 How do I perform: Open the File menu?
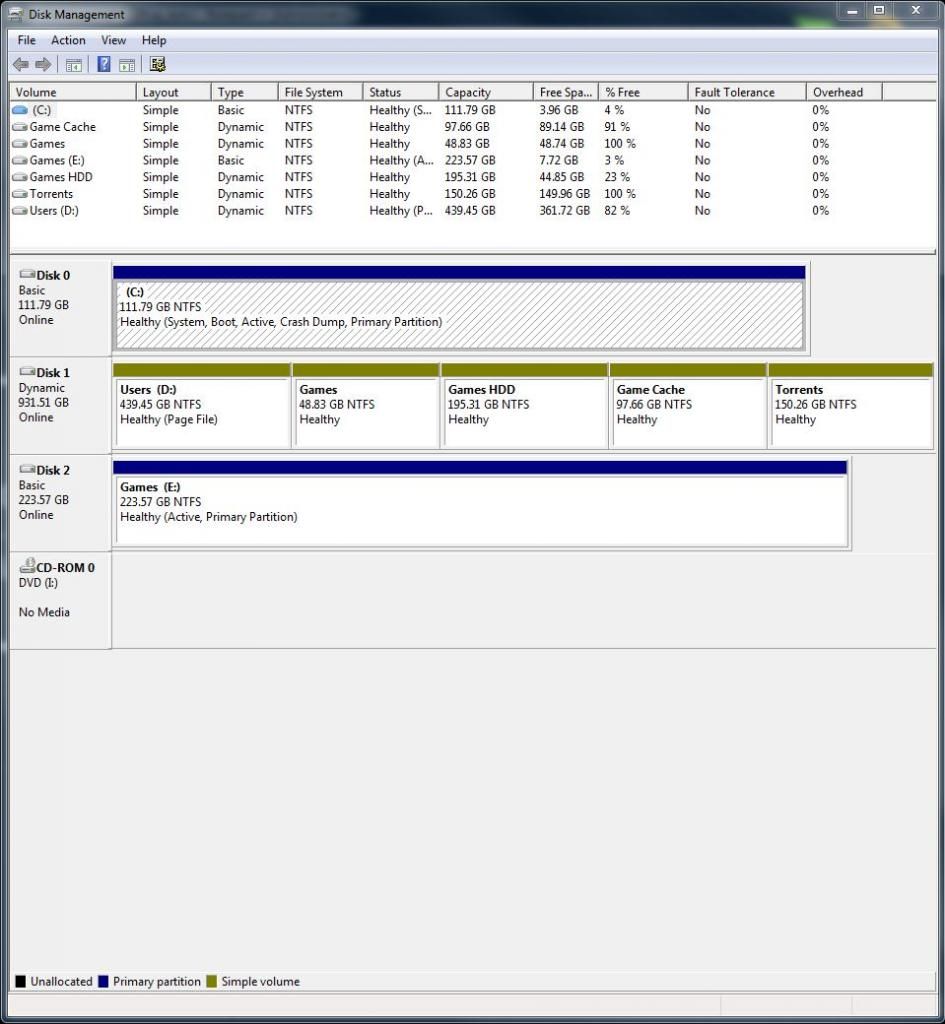27,40
